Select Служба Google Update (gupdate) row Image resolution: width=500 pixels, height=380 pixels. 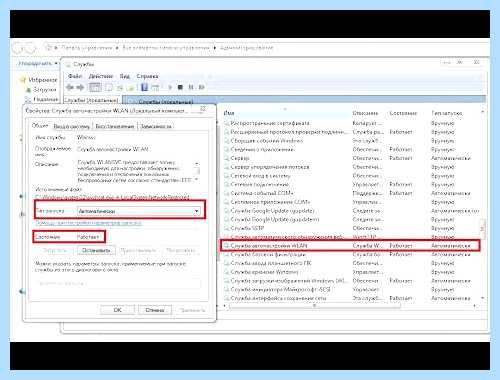[351, 211]
